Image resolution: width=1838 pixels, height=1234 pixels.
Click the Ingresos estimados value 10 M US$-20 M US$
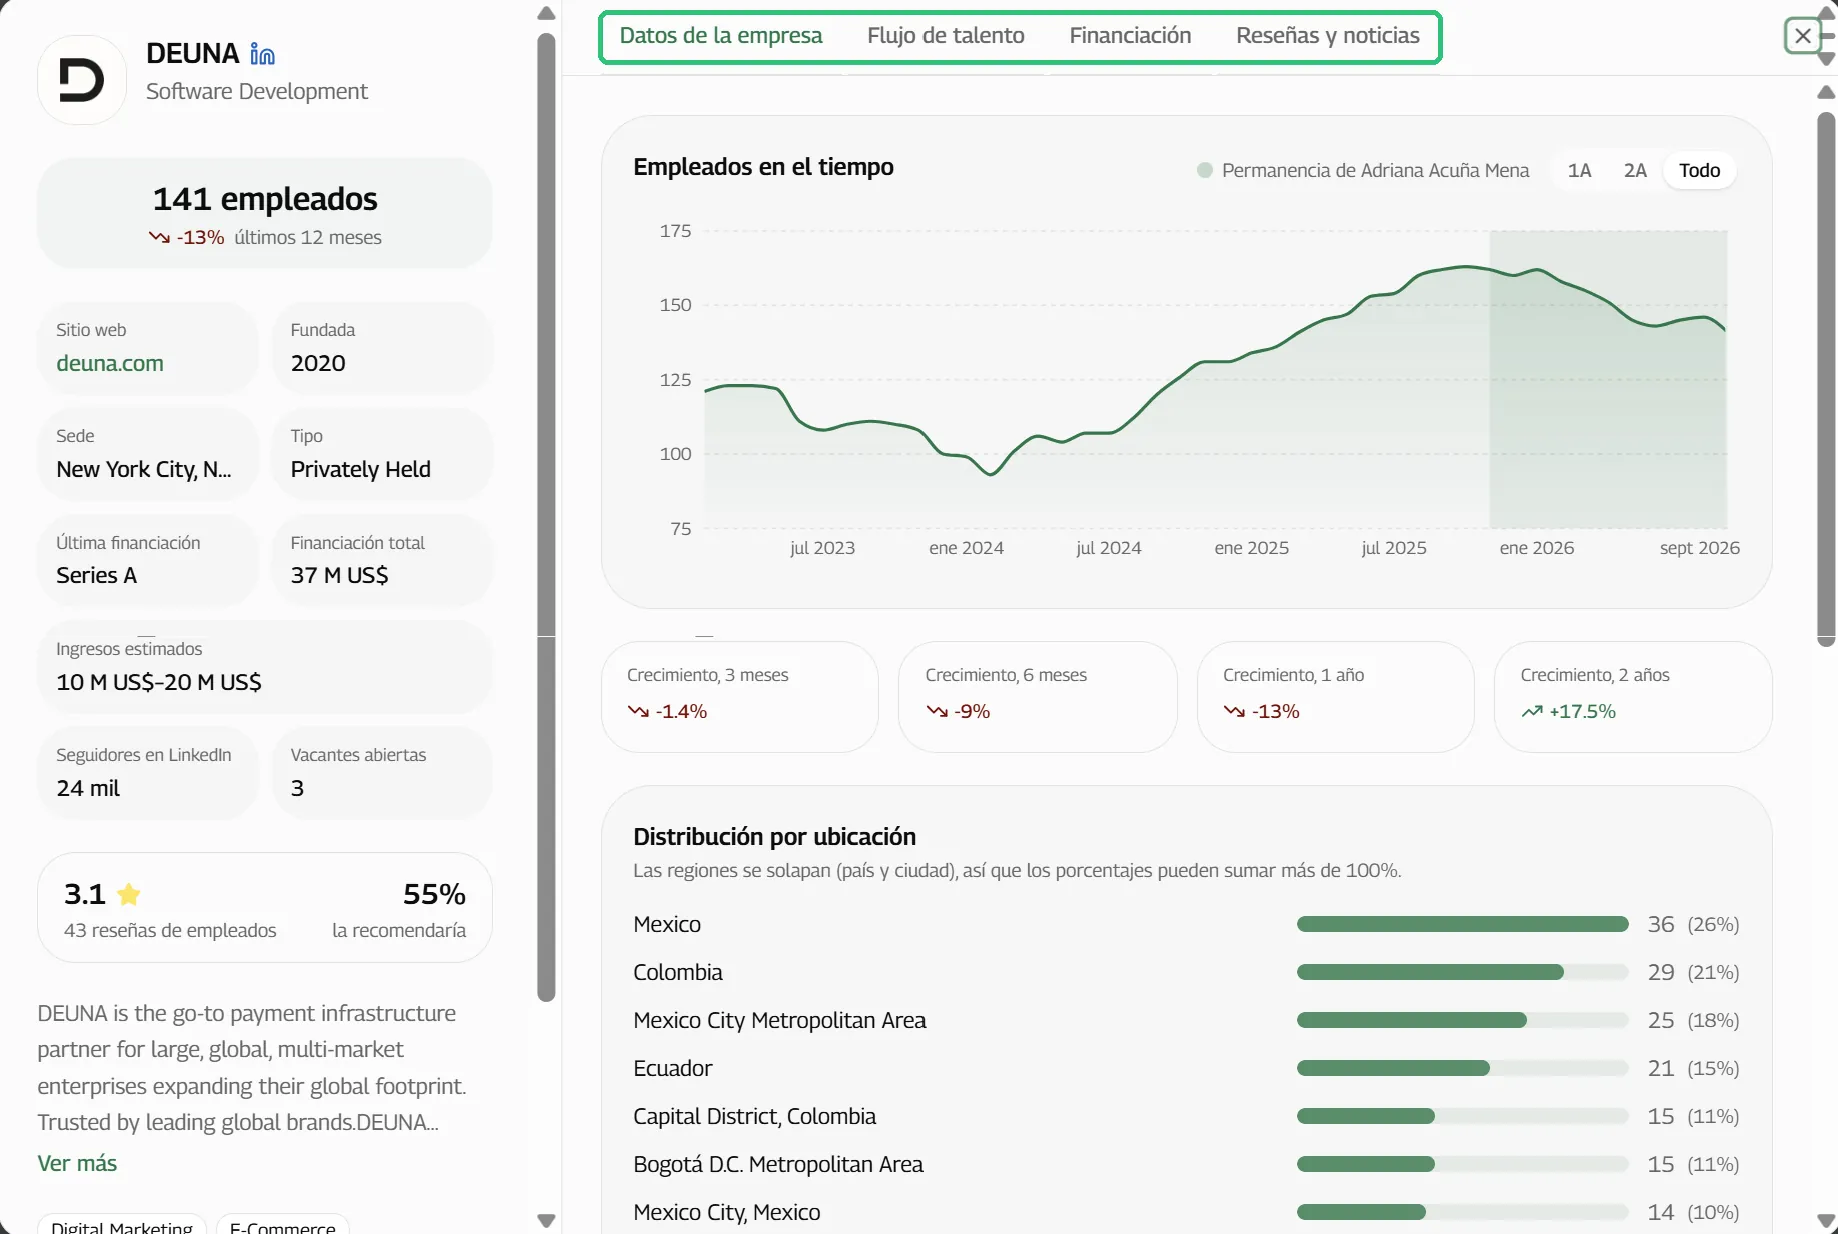[159, 682]
